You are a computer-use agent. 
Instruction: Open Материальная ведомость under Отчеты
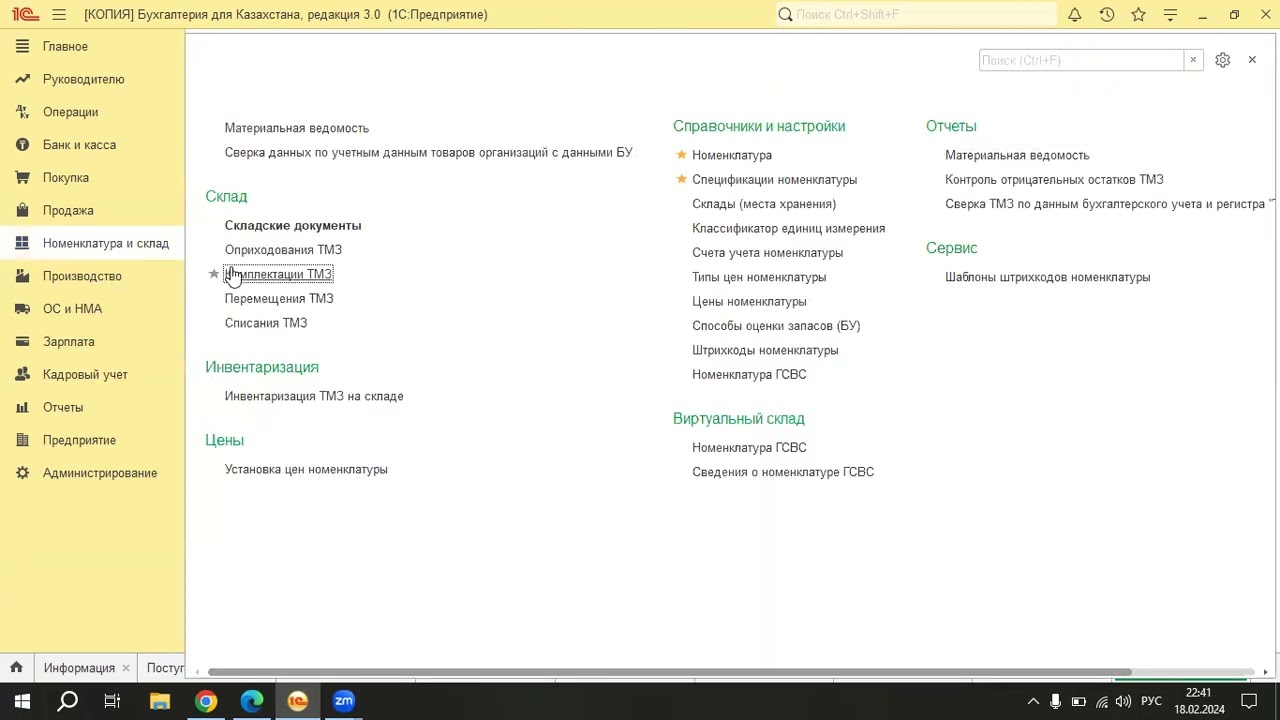[x=1017, y=155]
